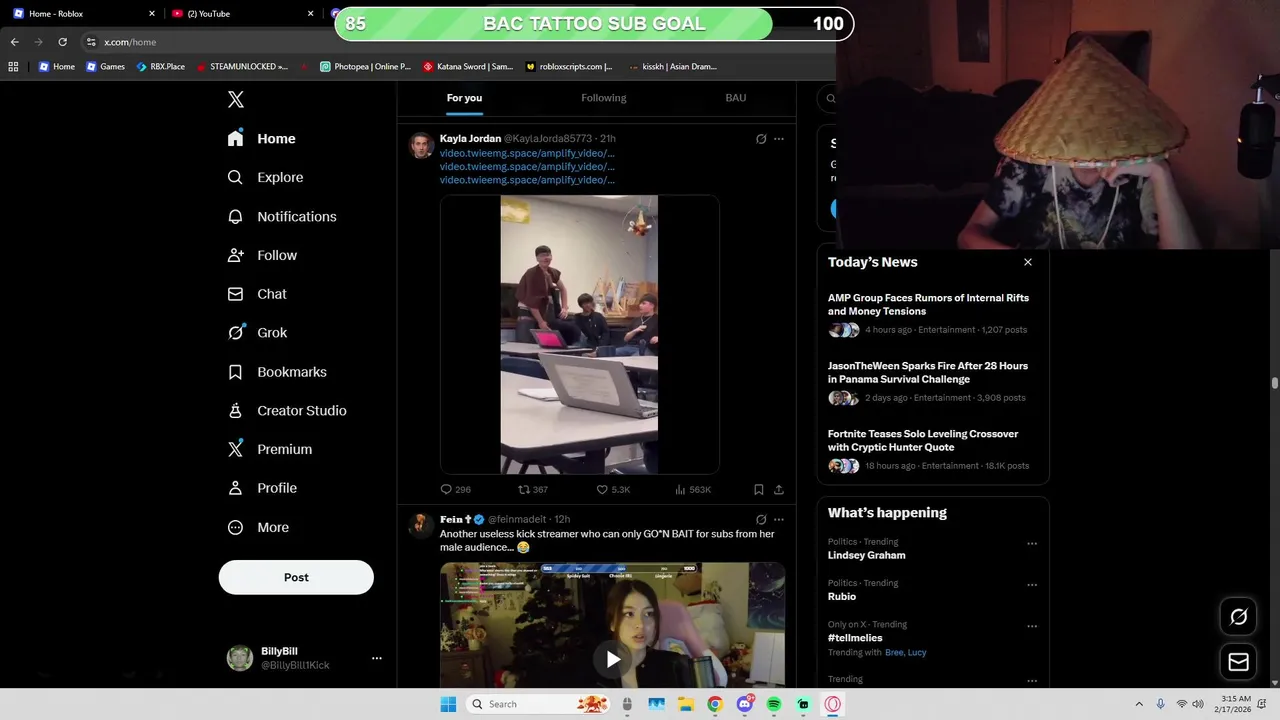Open more options for the Rubio trend
The image size is (1280, 720).
click(x=1032, y=585)
